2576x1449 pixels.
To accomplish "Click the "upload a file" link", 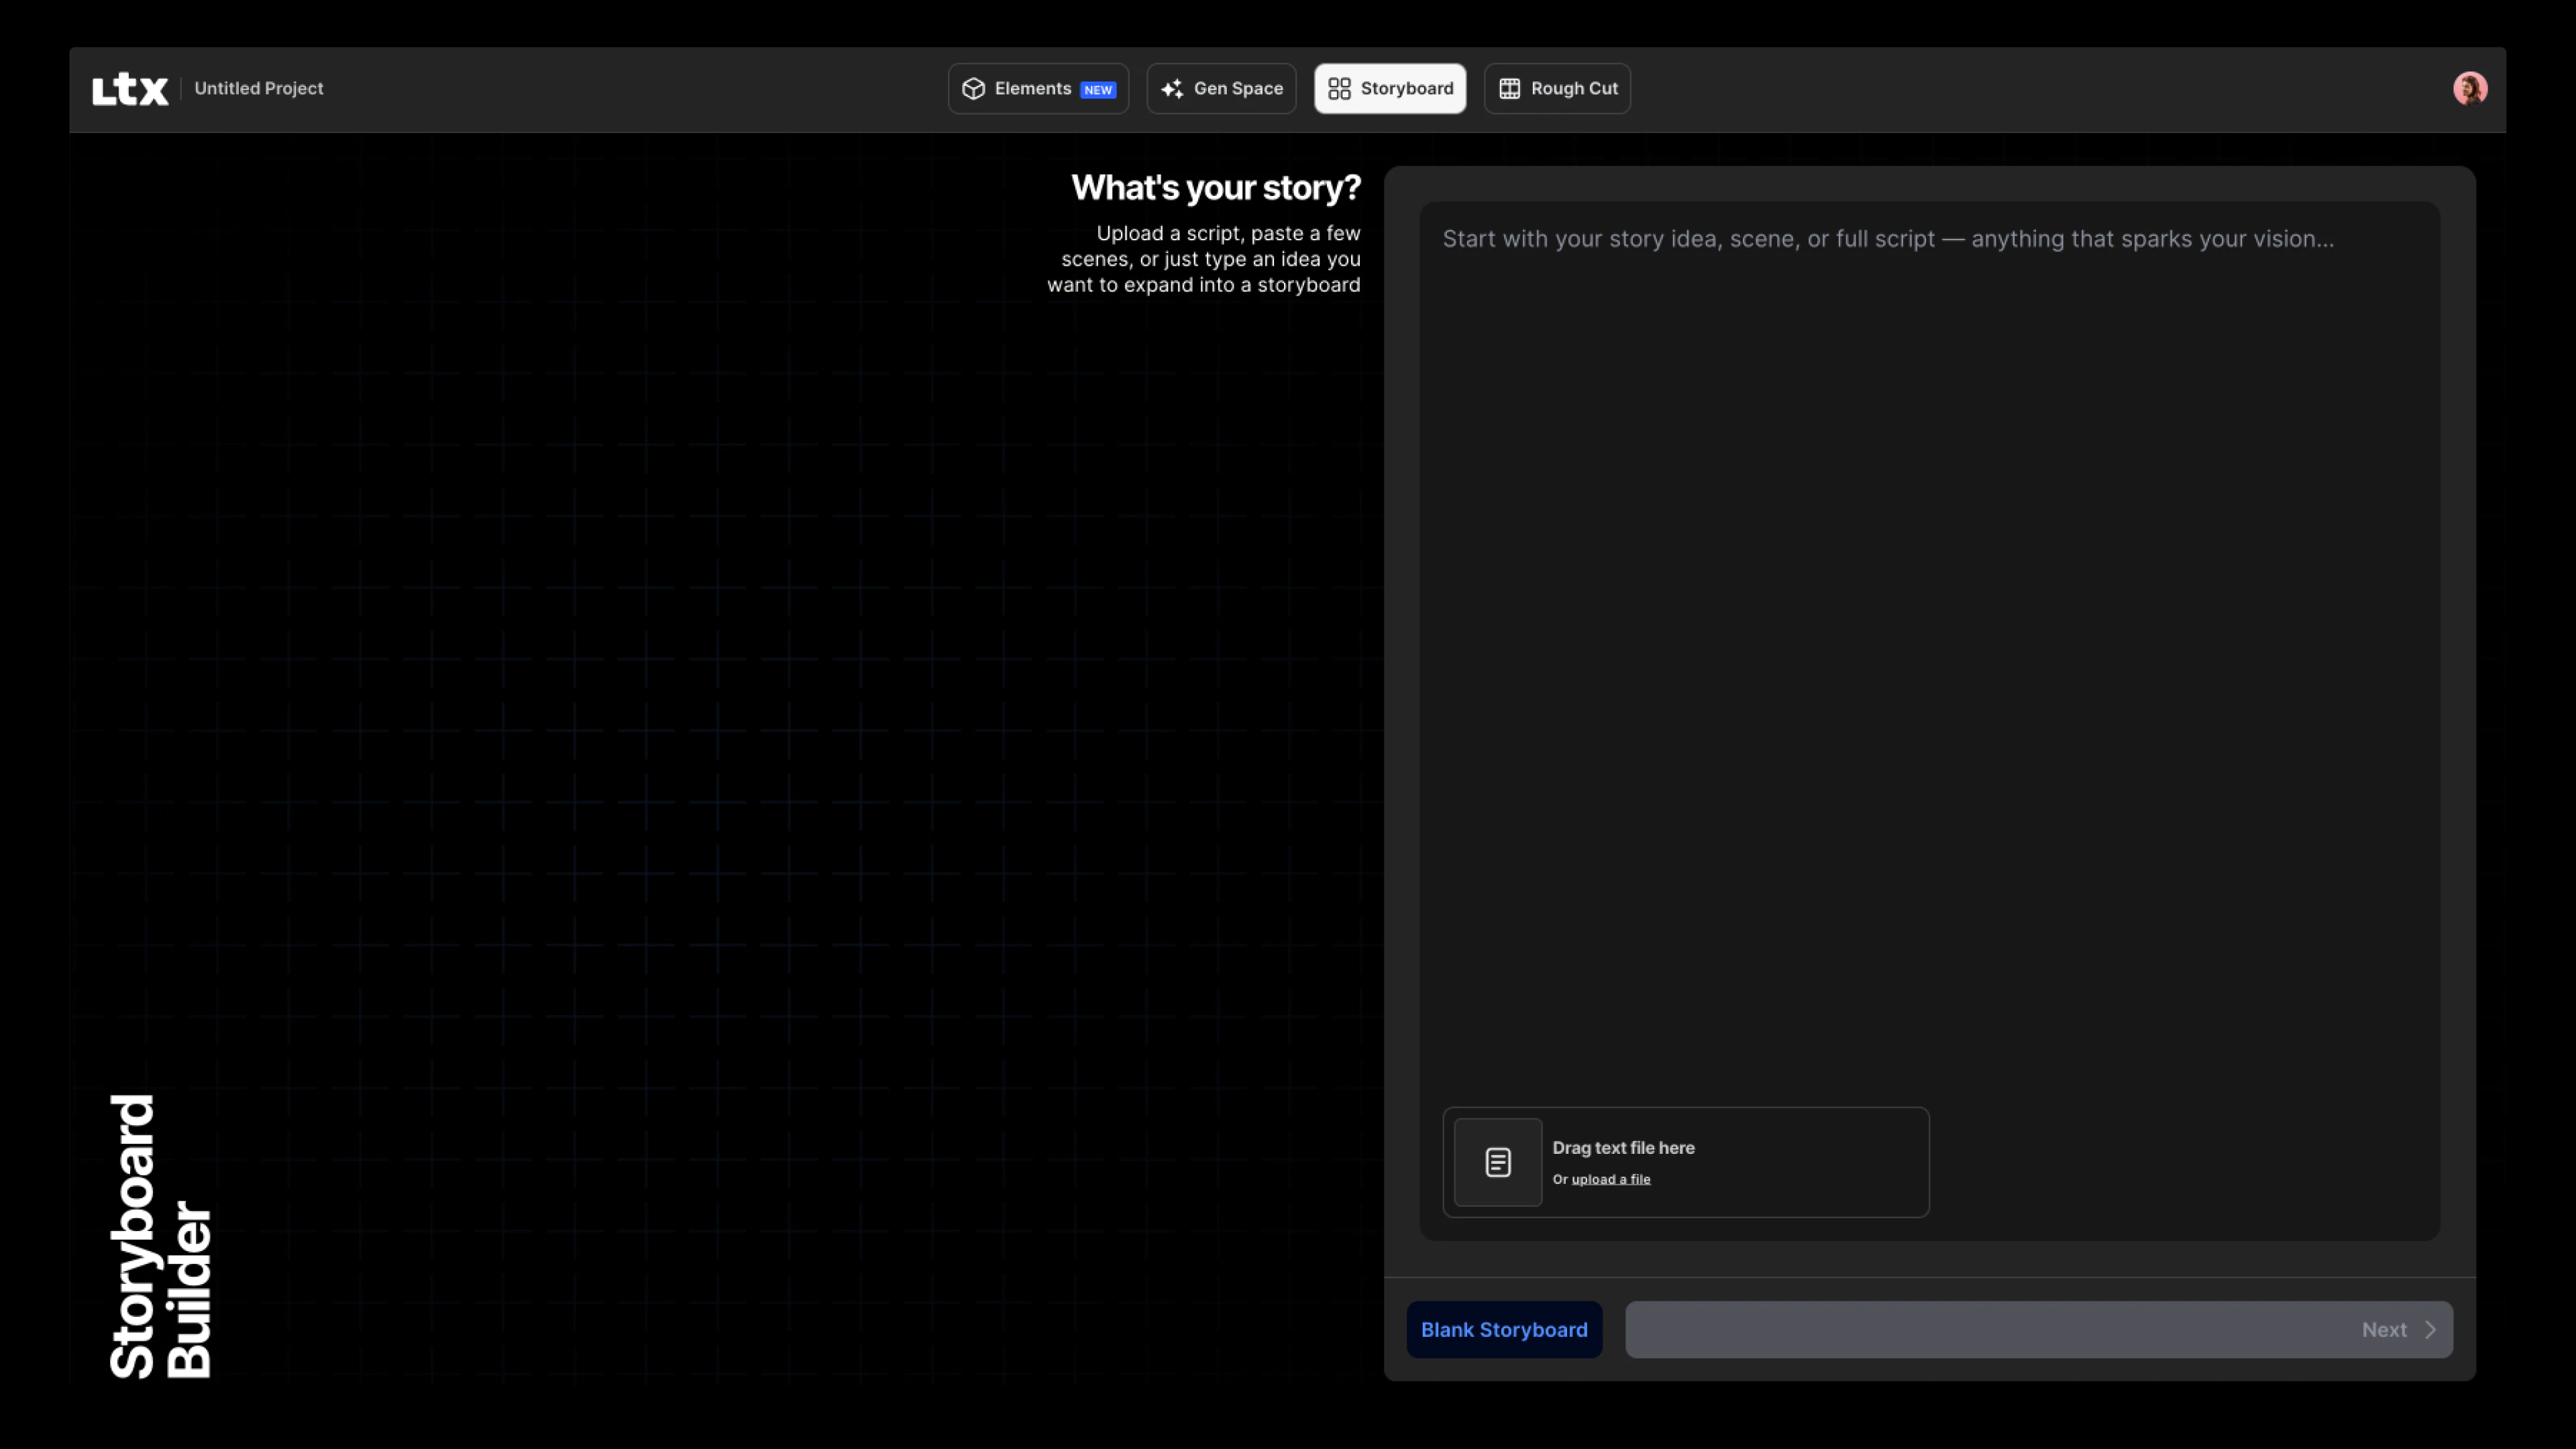I will (1610, 1179).
